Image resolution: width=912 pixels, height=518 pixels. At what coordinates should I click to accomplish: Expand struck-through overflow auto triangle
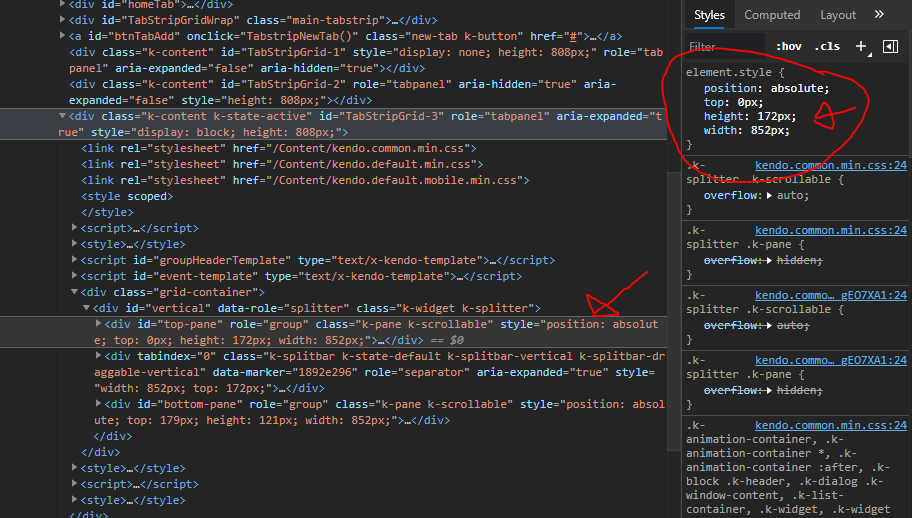pos(770,326)
